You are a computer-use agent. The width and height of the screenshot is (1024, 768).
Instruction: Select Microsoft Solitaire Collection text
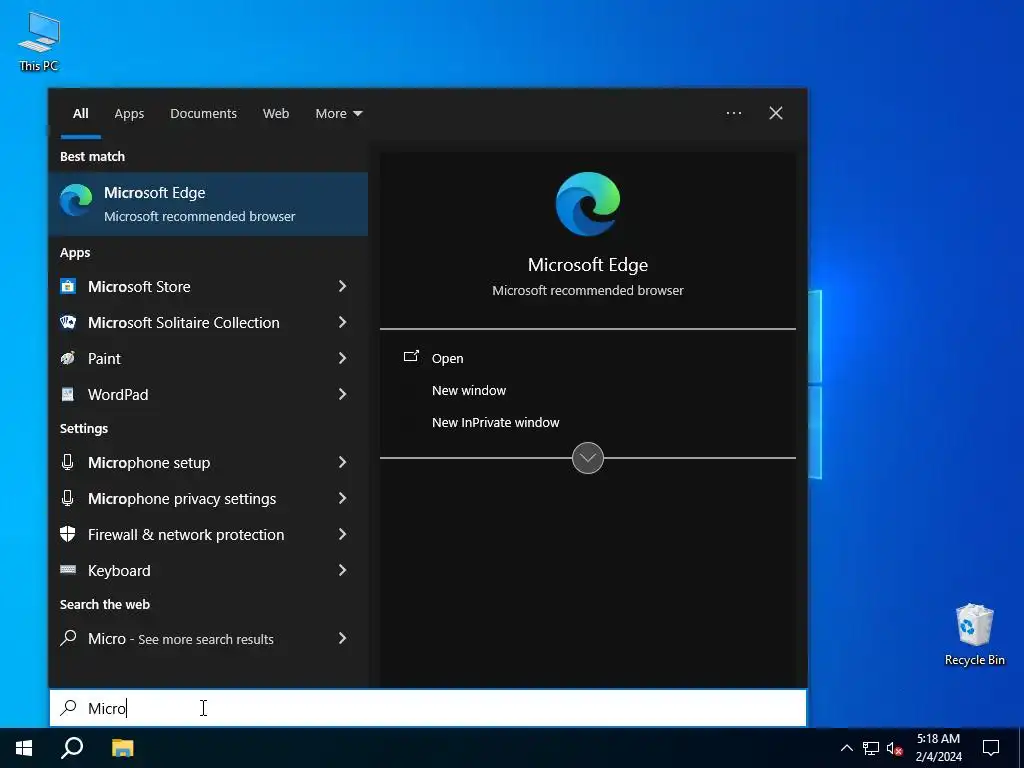[184, 323]
